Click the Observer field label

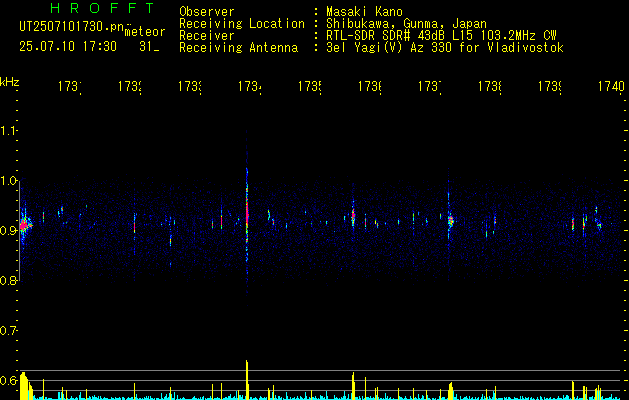[207, 12]
